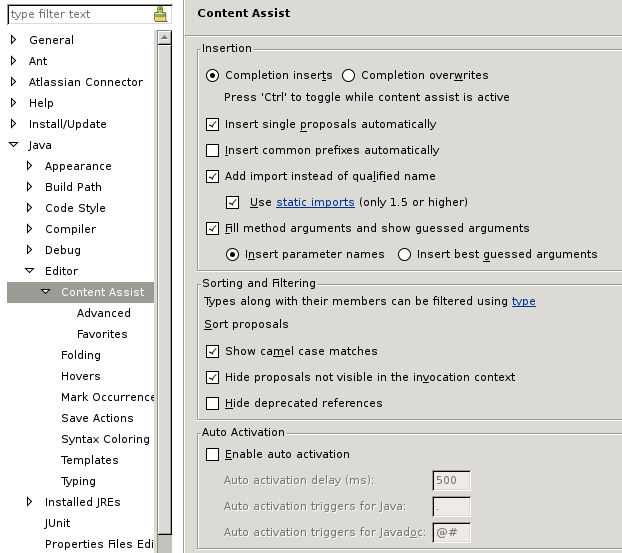The height and width of the screenshot is (553, 622).
Task: Click the filter text search field
Action: (78, 14)
